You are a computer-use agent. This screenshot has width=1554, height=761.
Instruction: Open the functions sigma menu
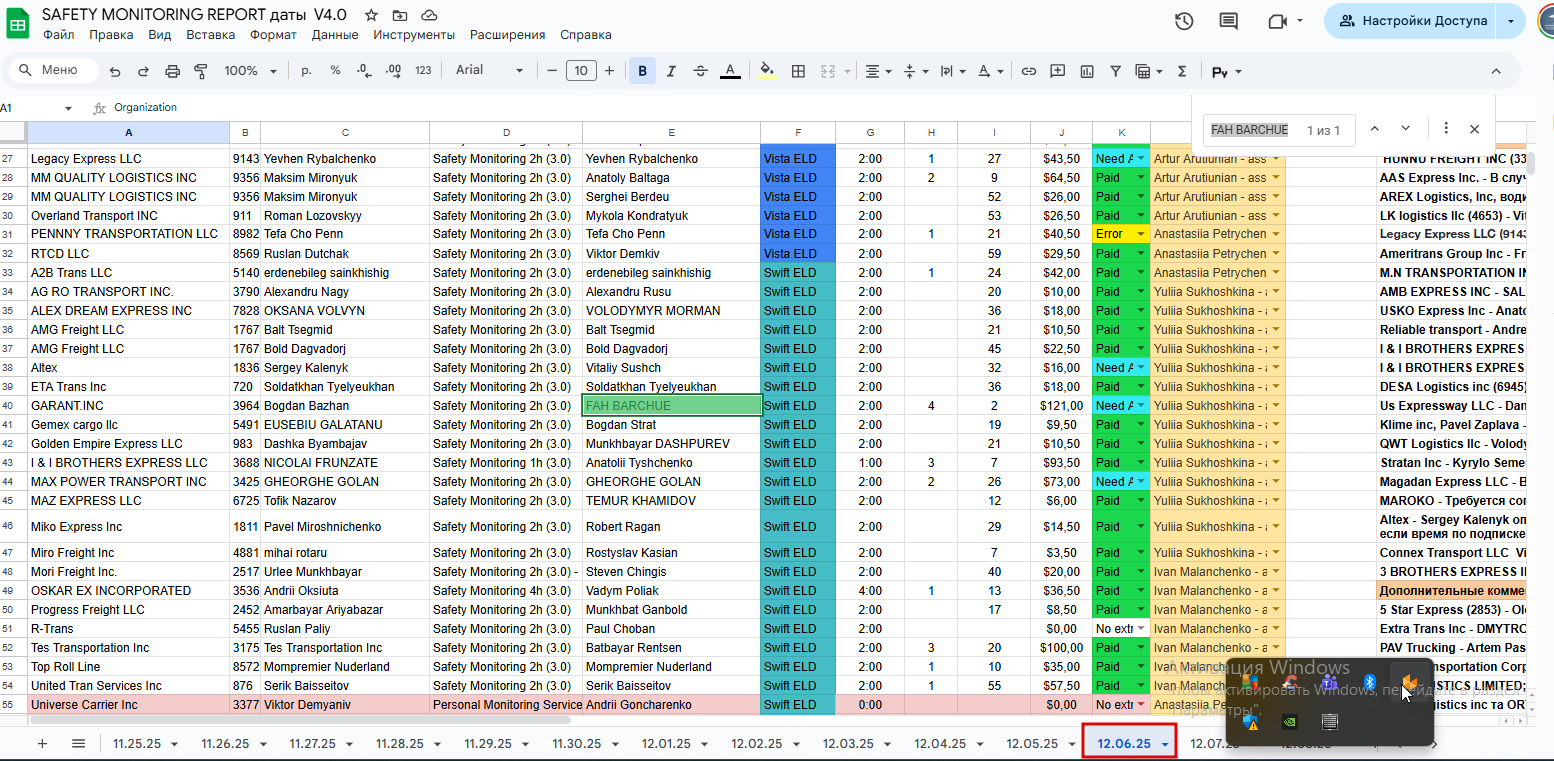point(1182,71)
